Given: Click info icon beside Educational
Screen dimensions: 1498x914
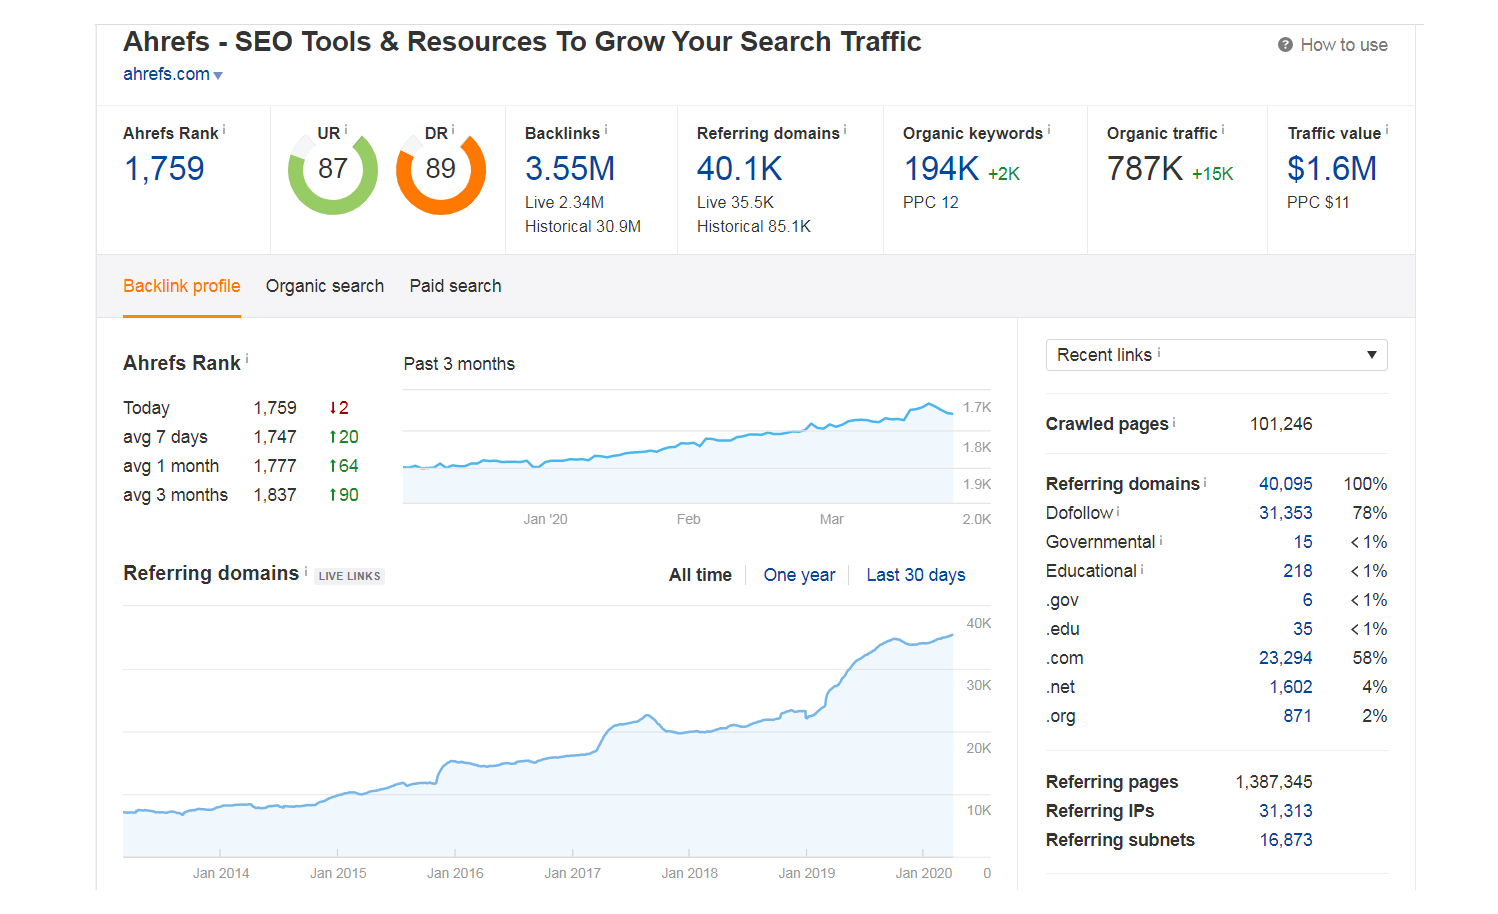Looking at the screenshot, I should click(1142, 569).
